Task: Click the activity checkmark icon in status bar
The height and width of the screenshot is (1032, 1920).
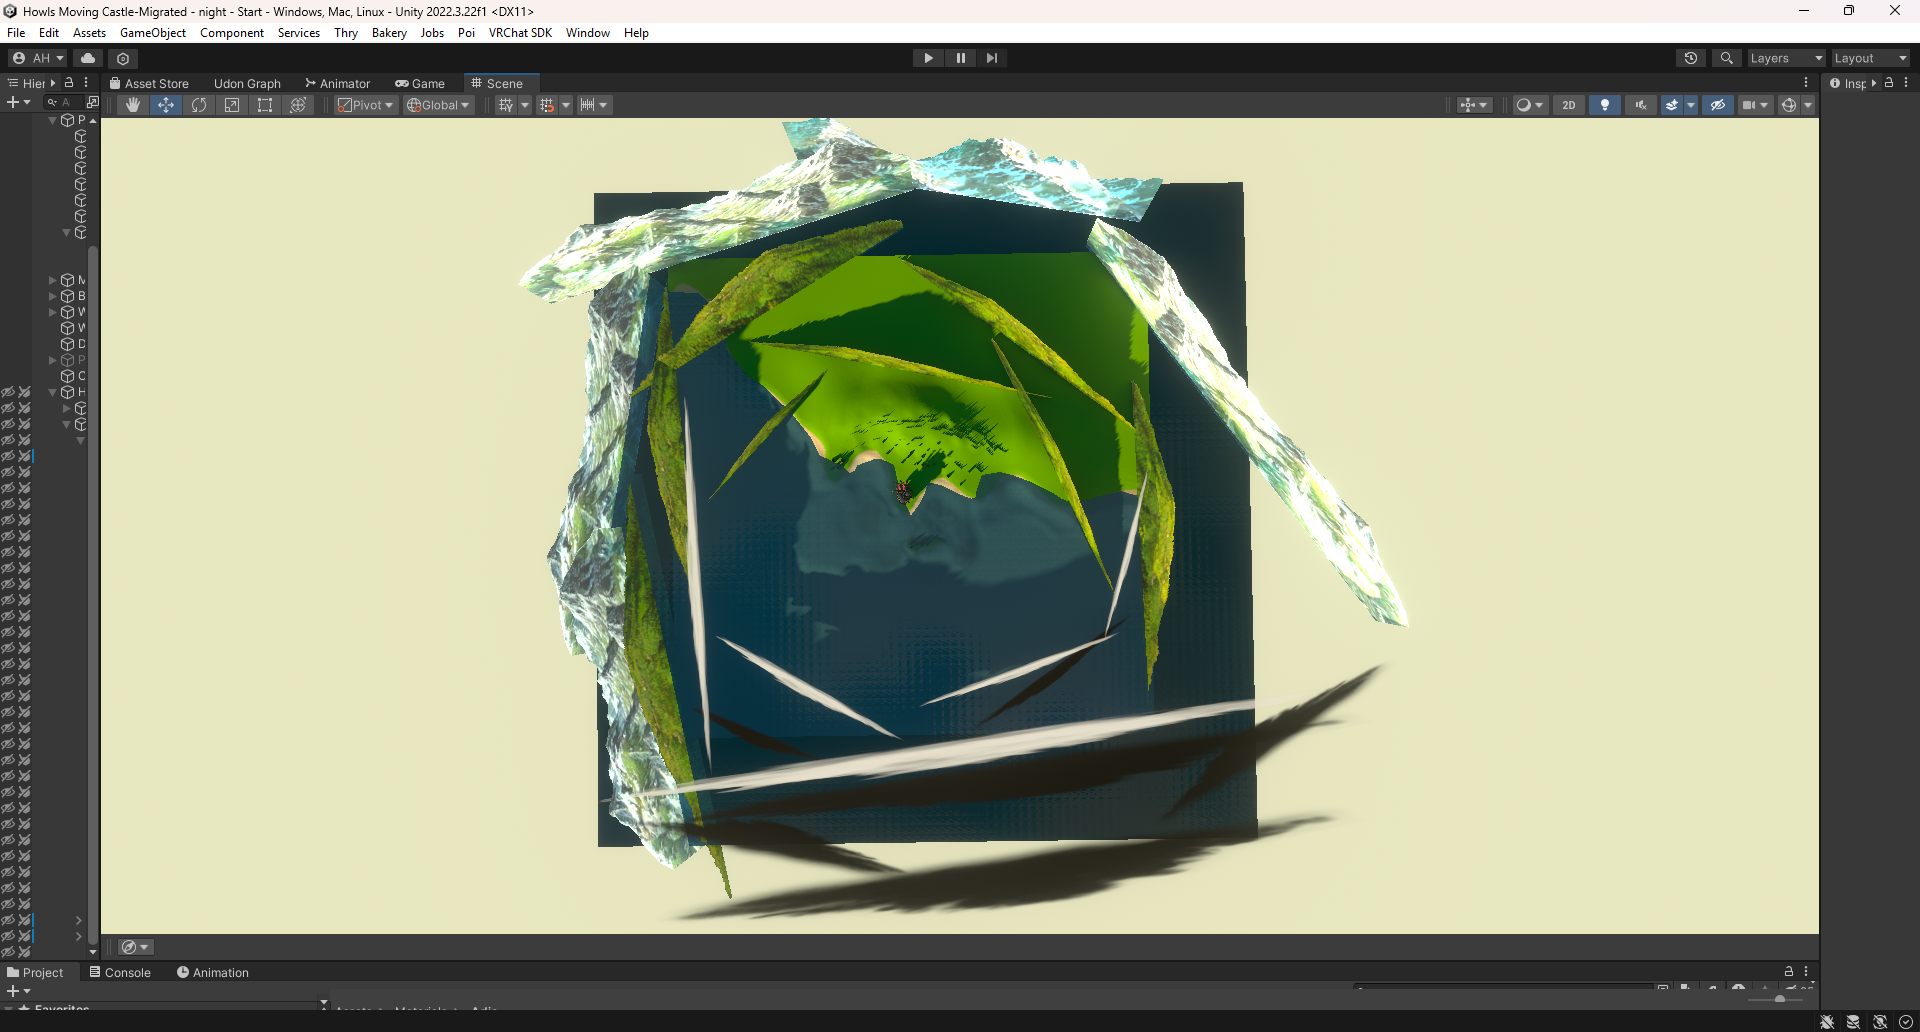Action: tap(1906, 1022)
